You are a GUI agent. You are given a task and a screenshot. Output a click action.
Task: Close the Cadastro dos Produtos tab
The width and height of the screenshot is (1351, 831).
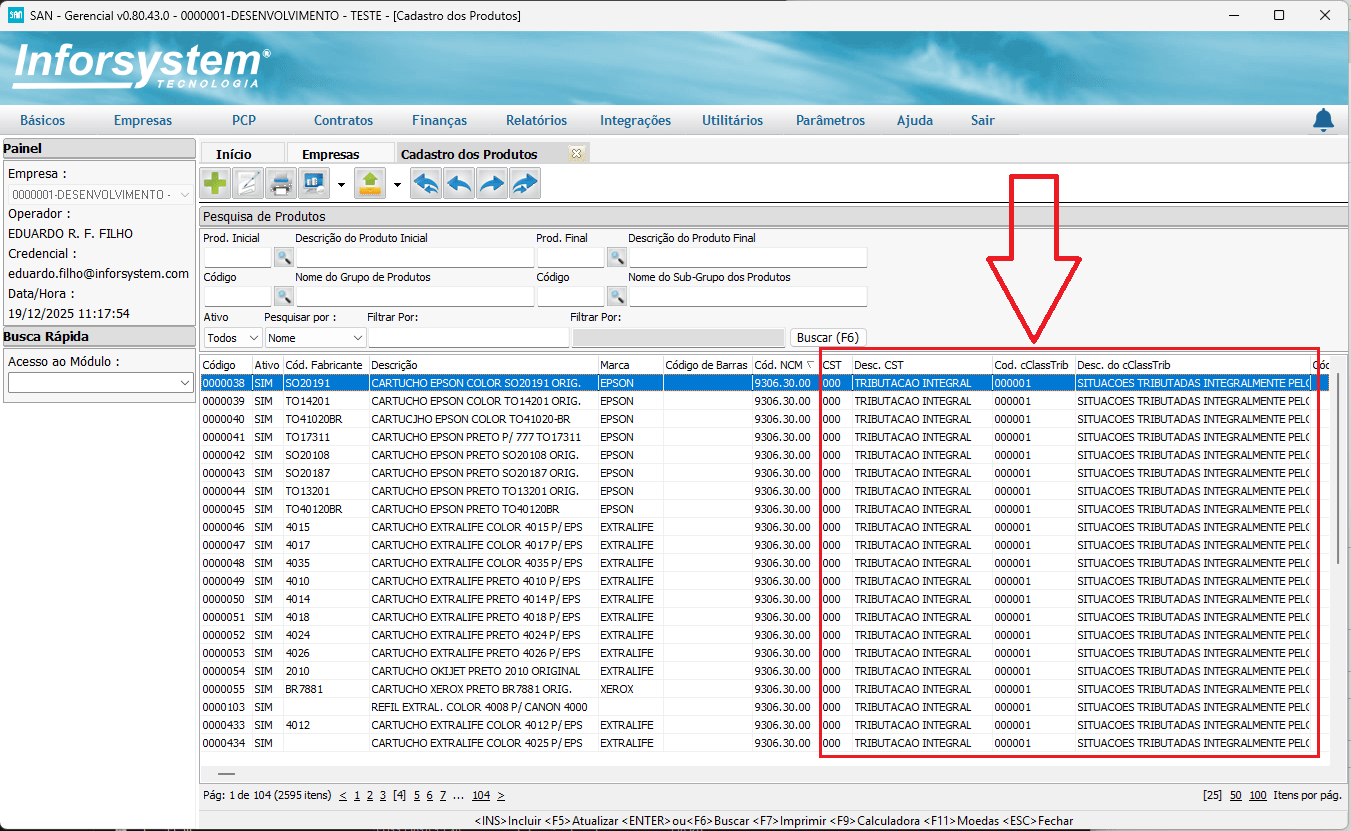[x=576, y=154]
